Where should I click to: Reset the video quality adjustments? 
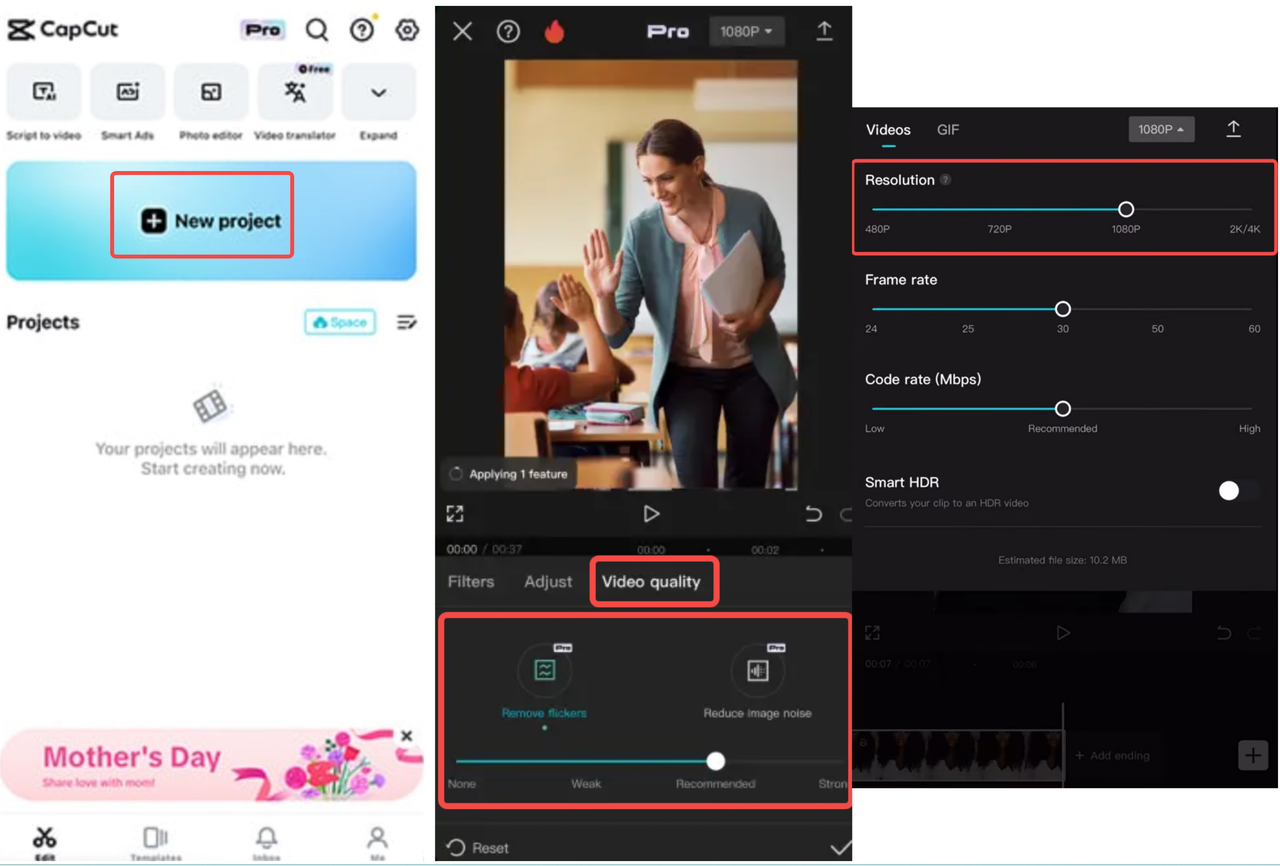478,847
